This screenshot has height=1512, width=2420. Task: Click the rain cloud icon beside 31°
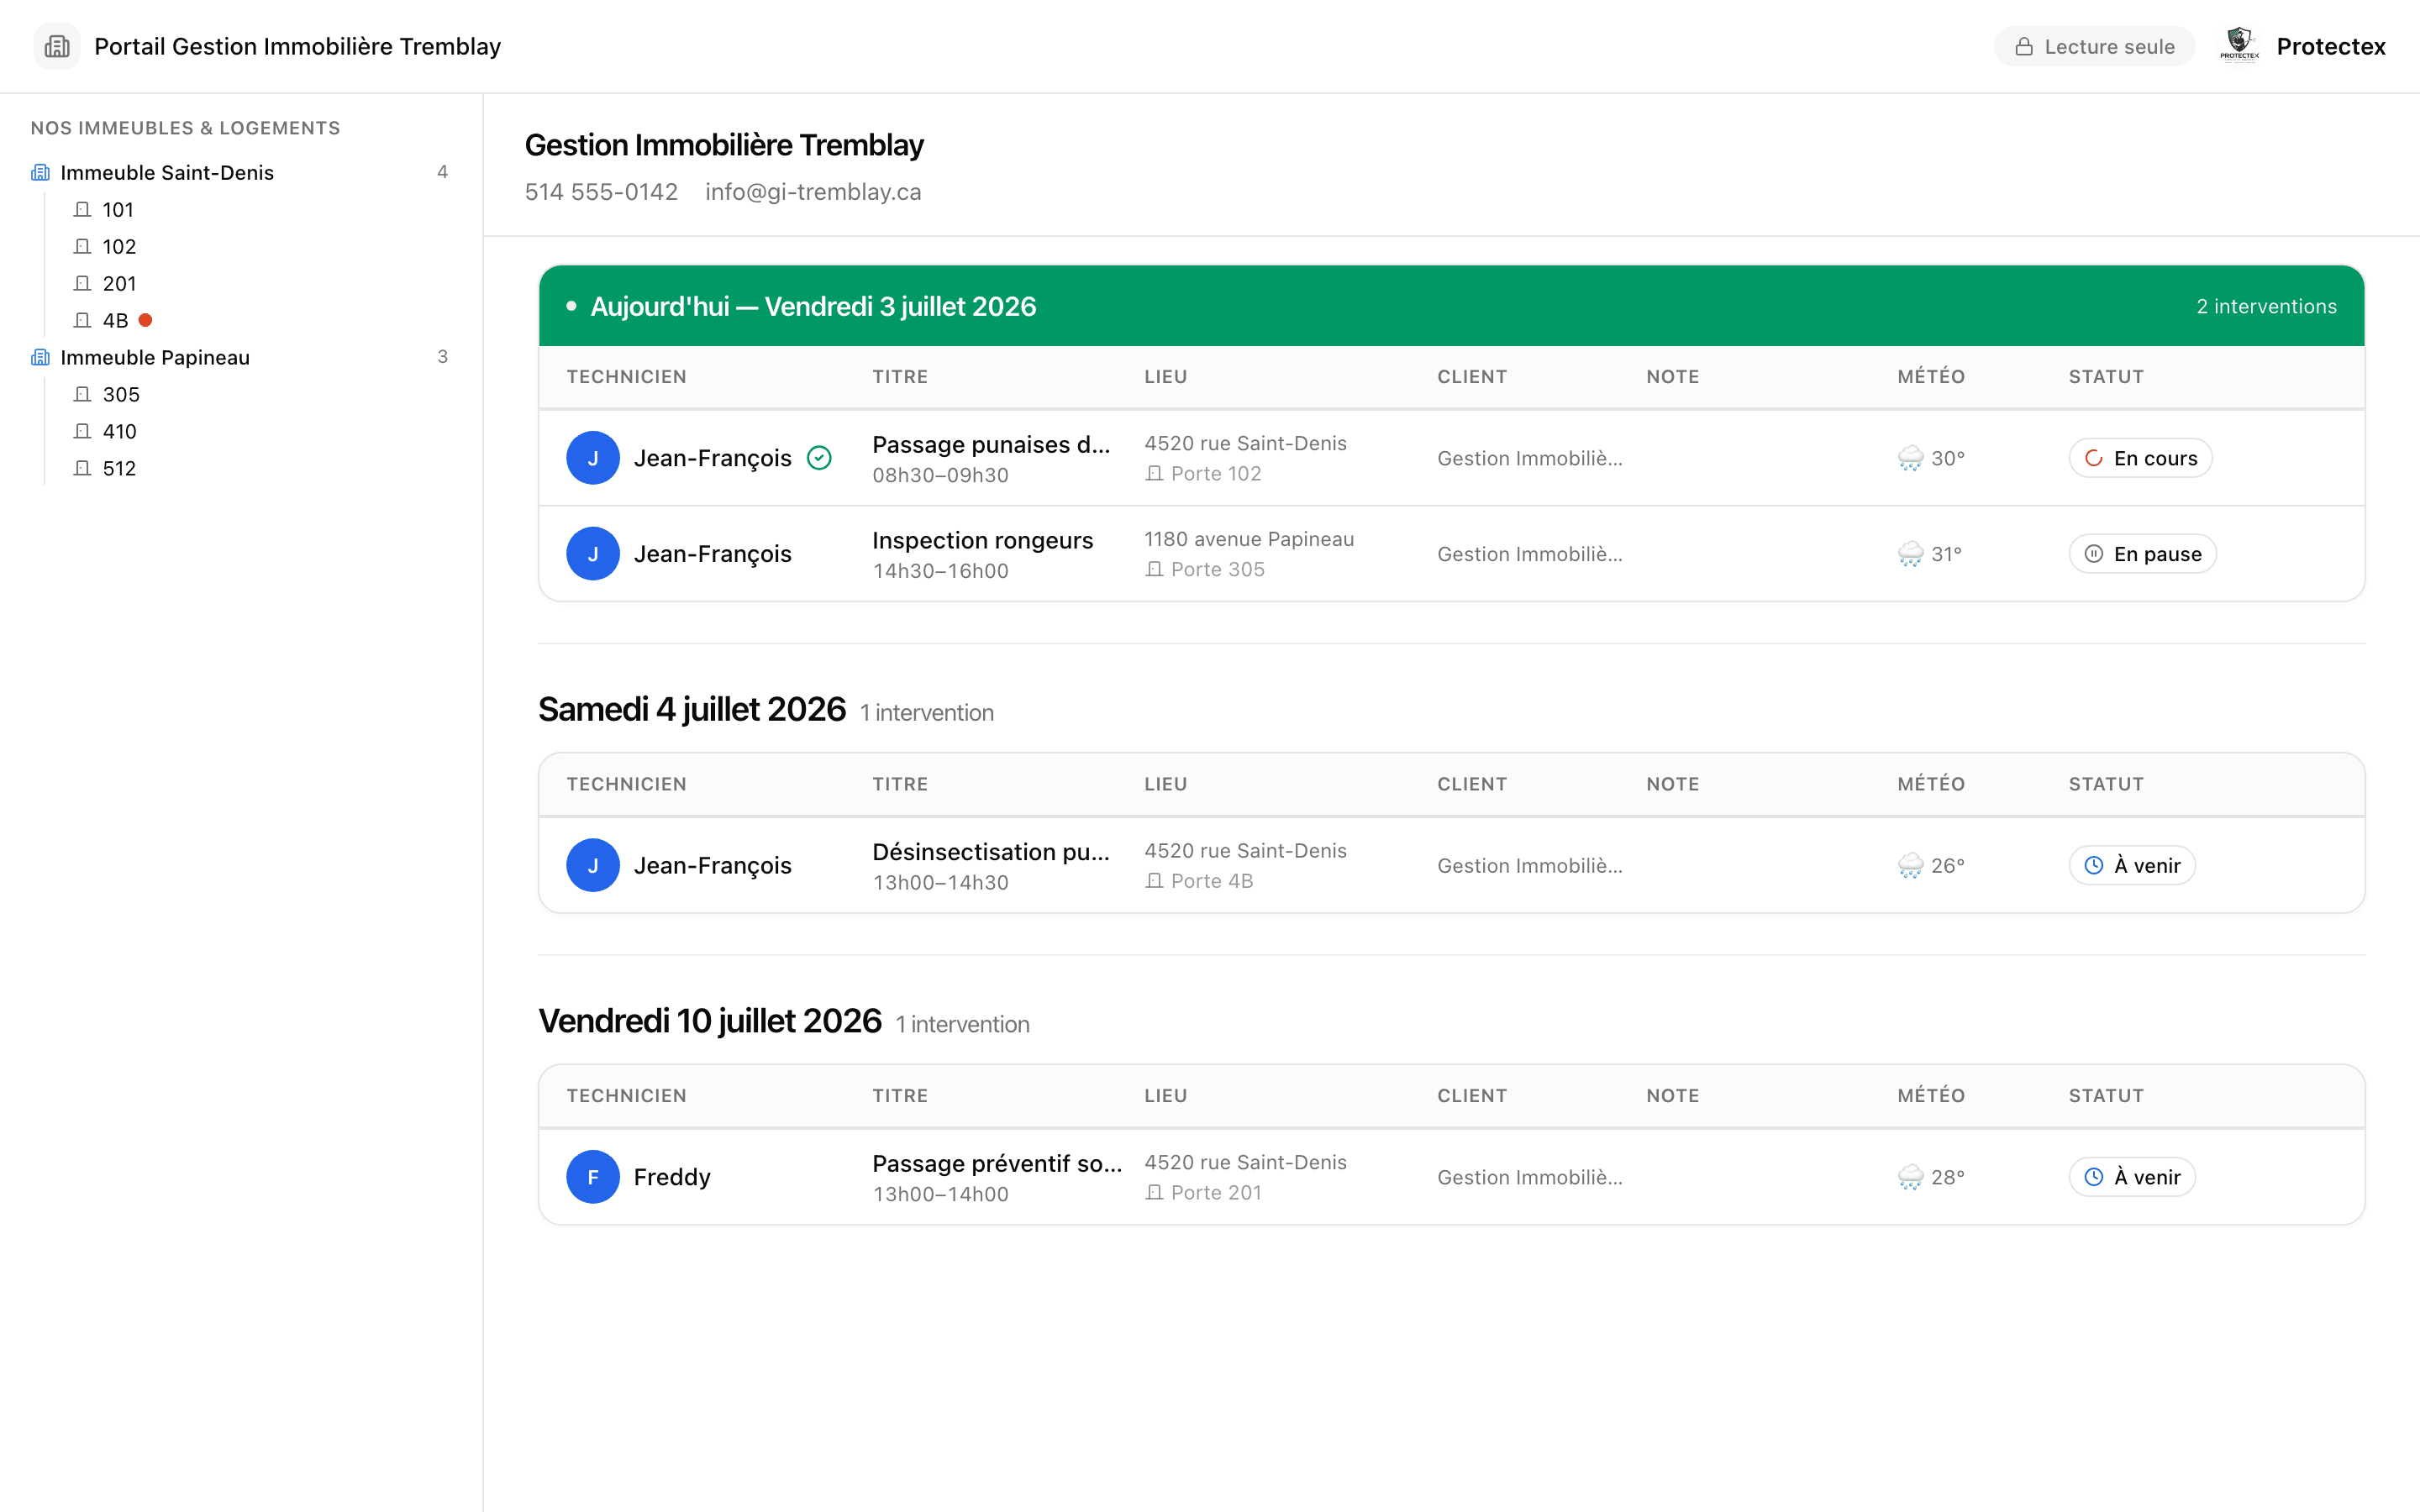click(x=1910, y=554)
